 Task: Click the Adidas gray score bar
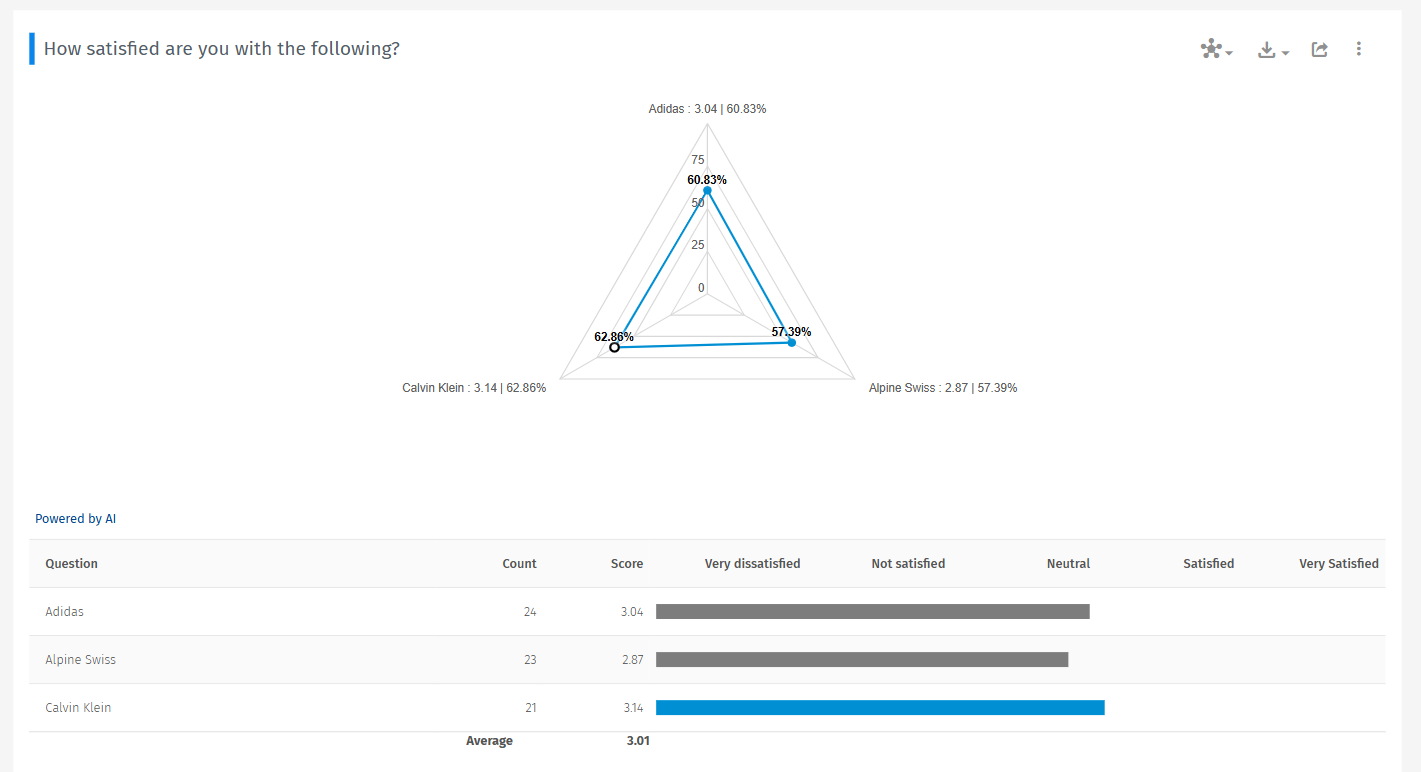tap(873, 611)
